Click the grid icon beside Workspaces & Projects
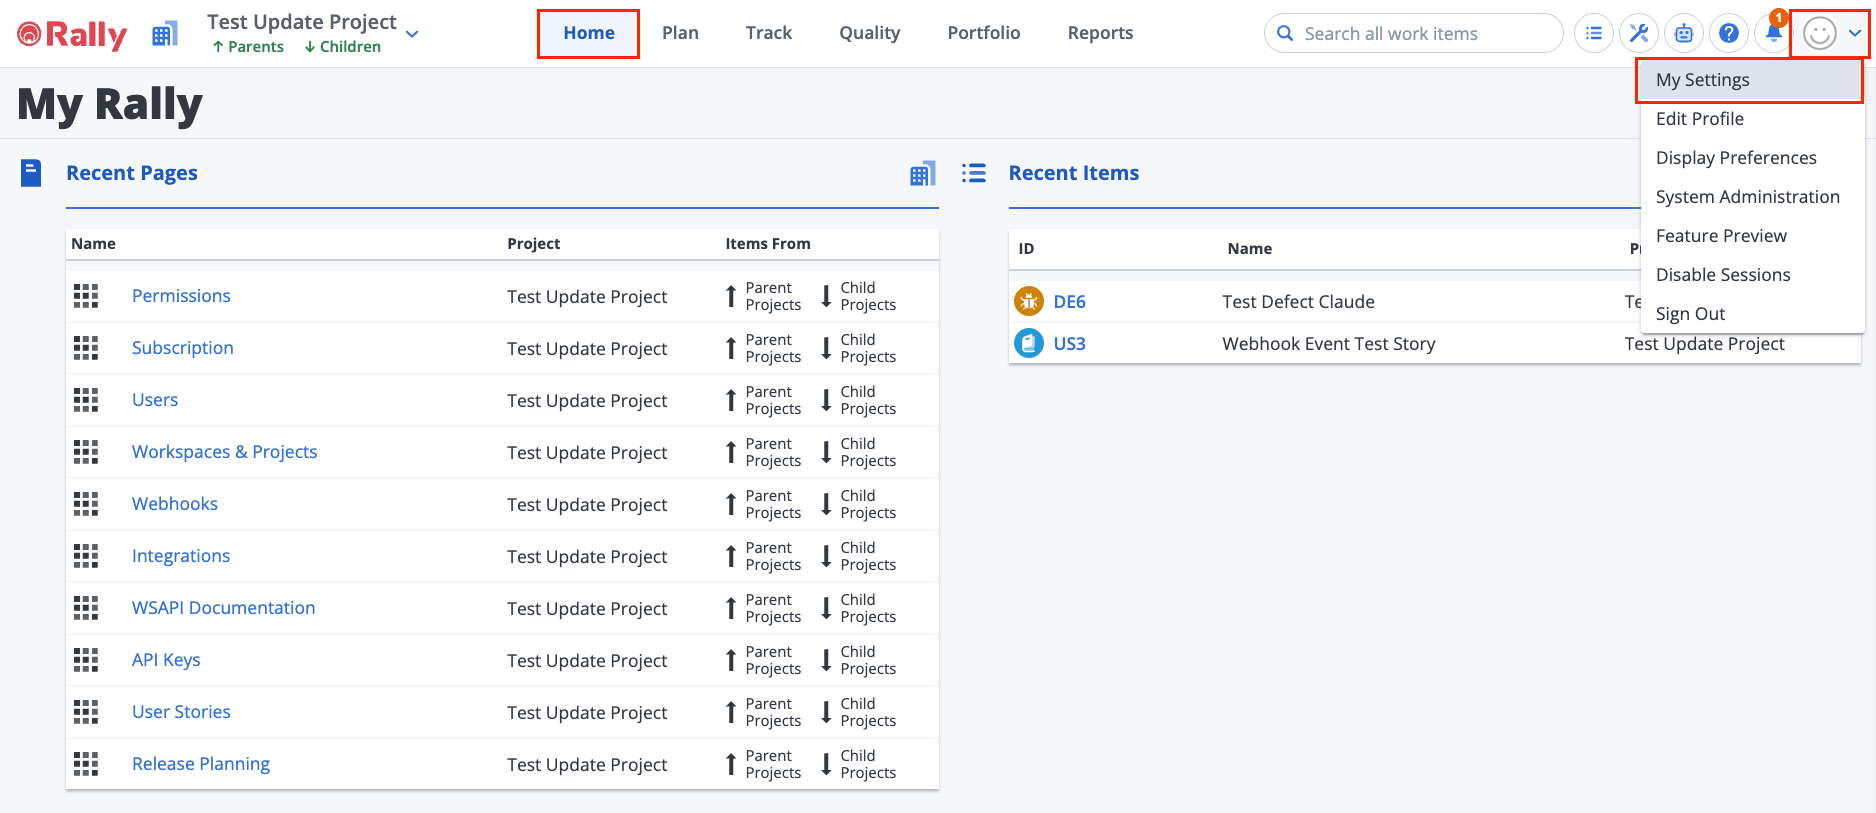Image resolution: width=1876 pixels, height=813 pixels. tap(86, 452)
